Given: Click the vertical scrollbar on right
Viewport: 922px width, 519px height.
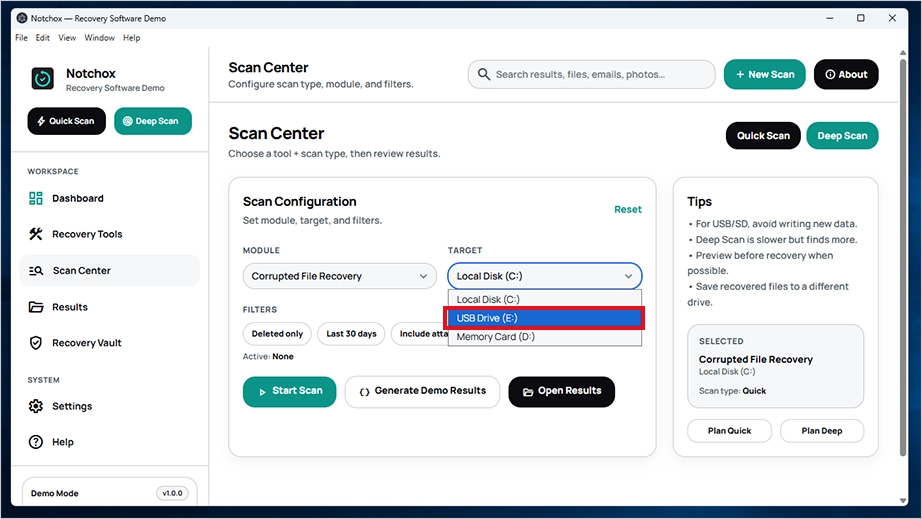Looking at the screenshot, I should pyautogui.click(x=903, y=257).
